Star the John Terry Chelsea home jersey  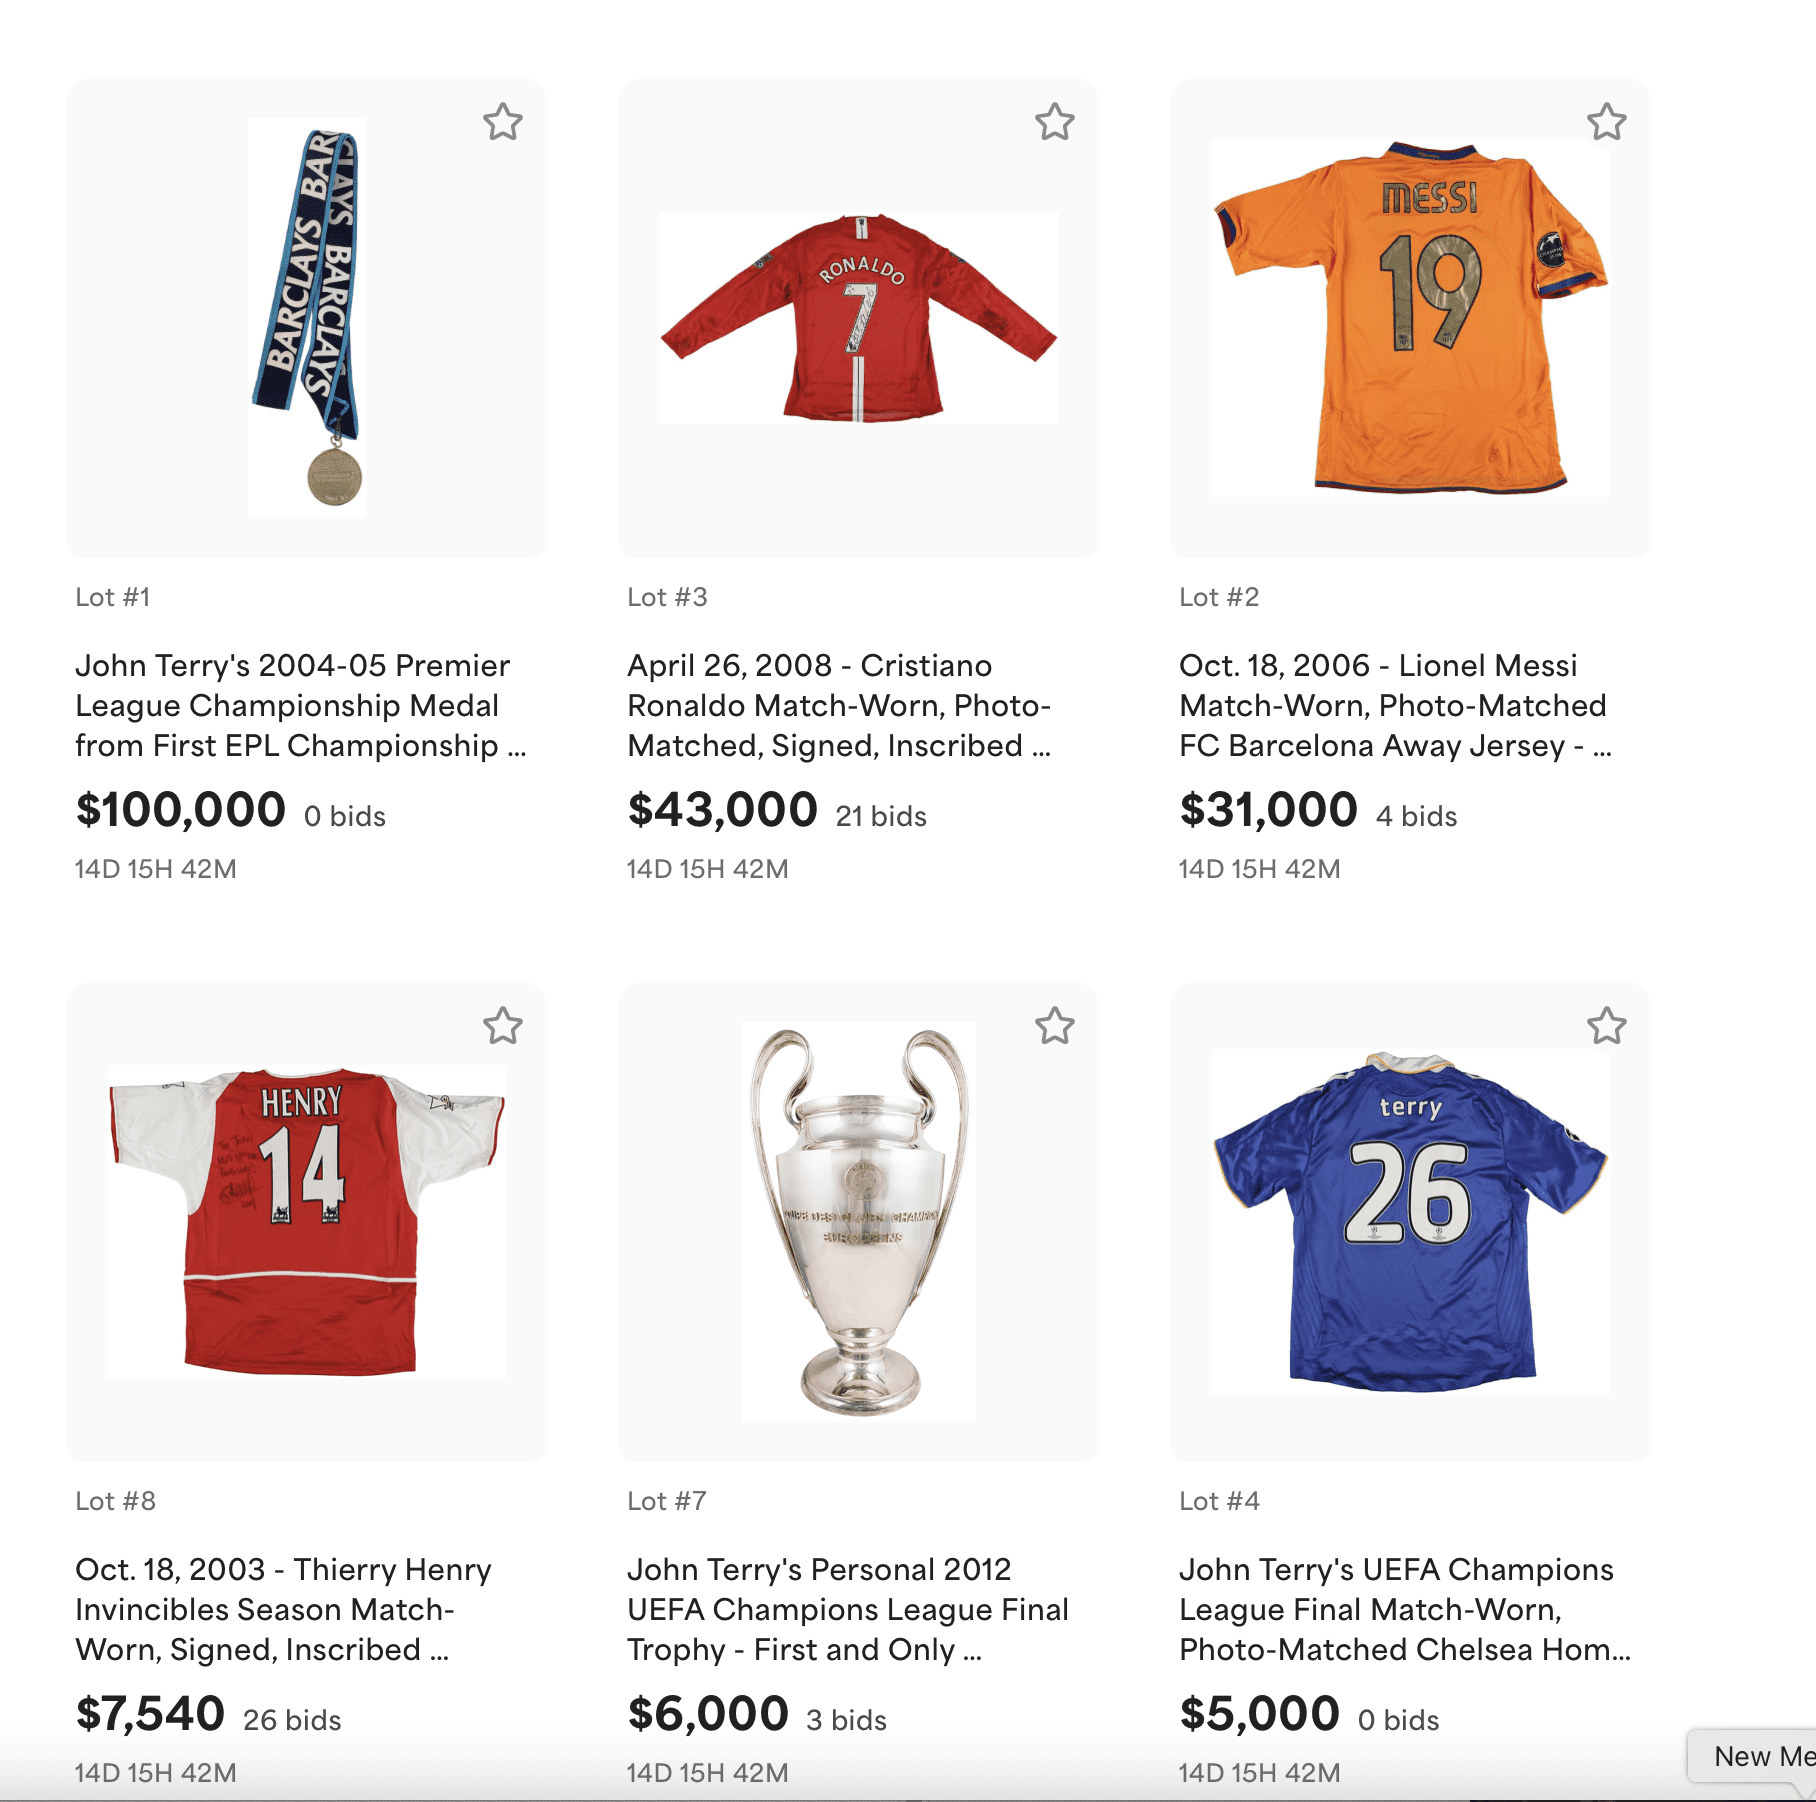1607,1026
